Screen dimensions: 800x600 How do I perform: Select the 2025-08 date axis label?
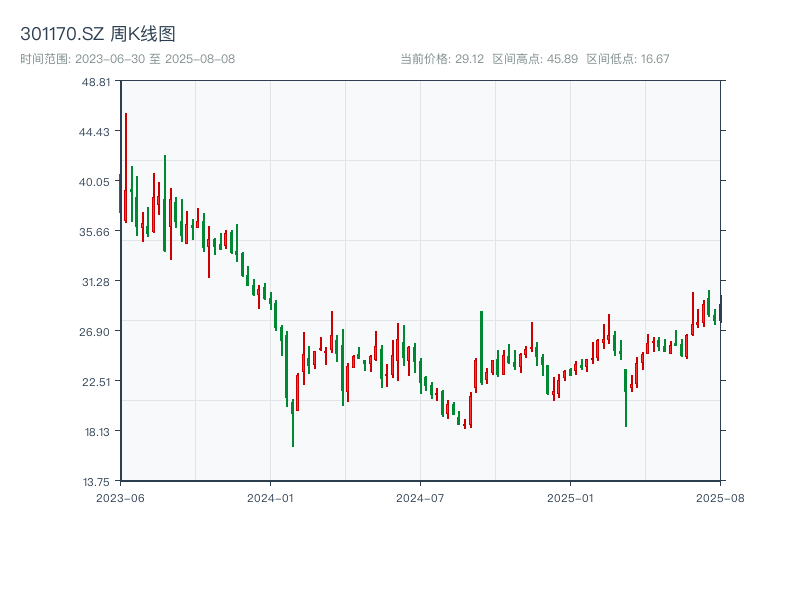[720, 497]
